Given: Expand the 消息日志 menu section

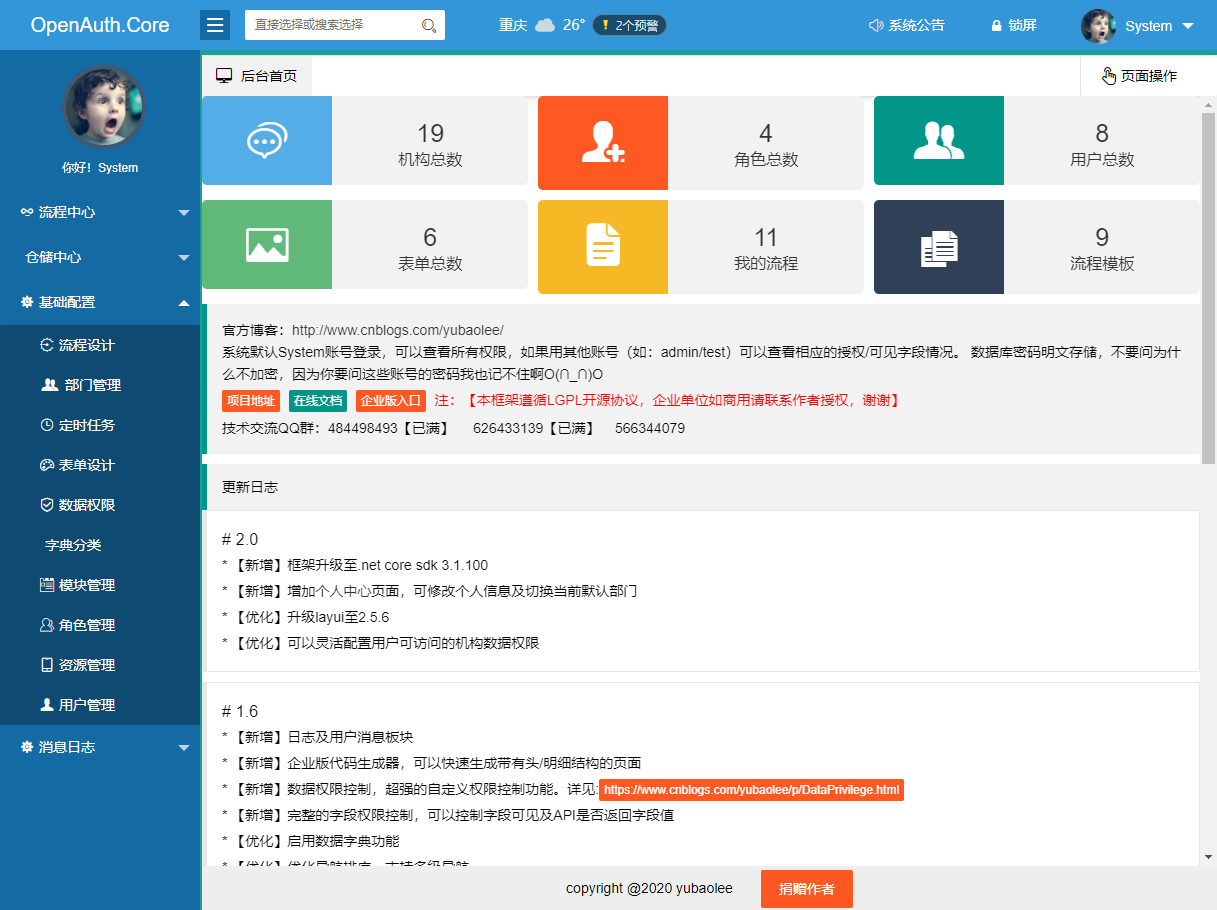Looking at the screenshot, I should pyautogui.click(x=100, y=747).
